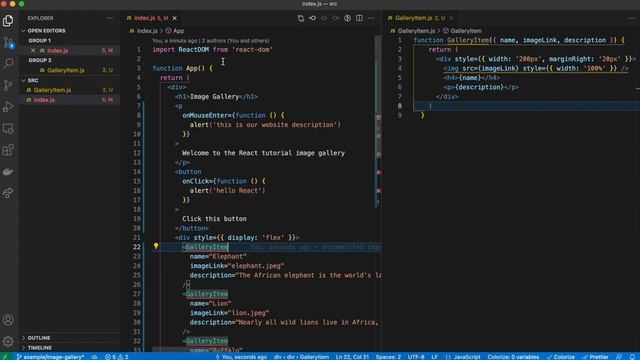Click 'Welcome to the React tutorial image gallery' text
Viewport: 640px width, 360px height.
[x=263, y=153]
